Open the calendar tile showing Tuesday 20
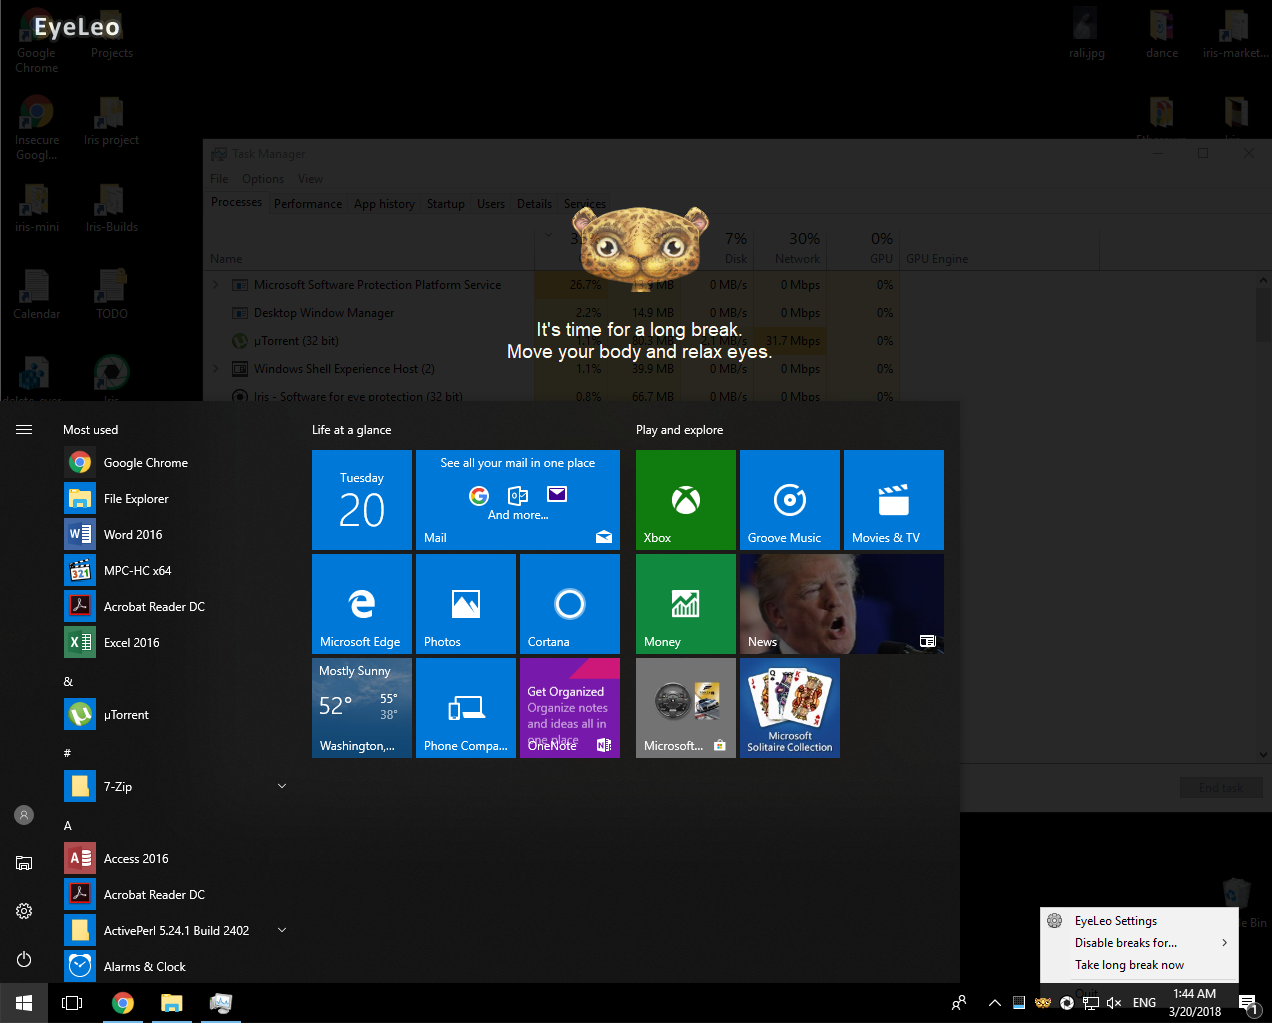The image size is (1272, 1023). (362, 500)
